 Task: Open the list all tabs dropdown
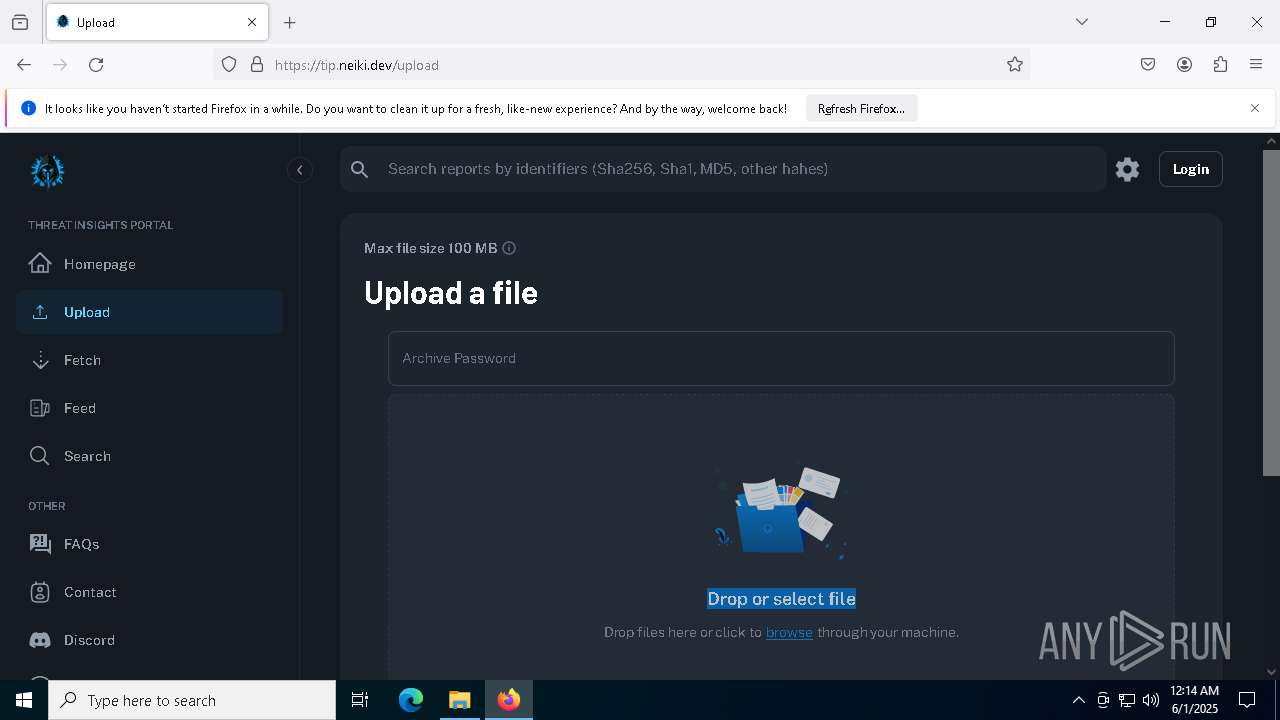1082,22
